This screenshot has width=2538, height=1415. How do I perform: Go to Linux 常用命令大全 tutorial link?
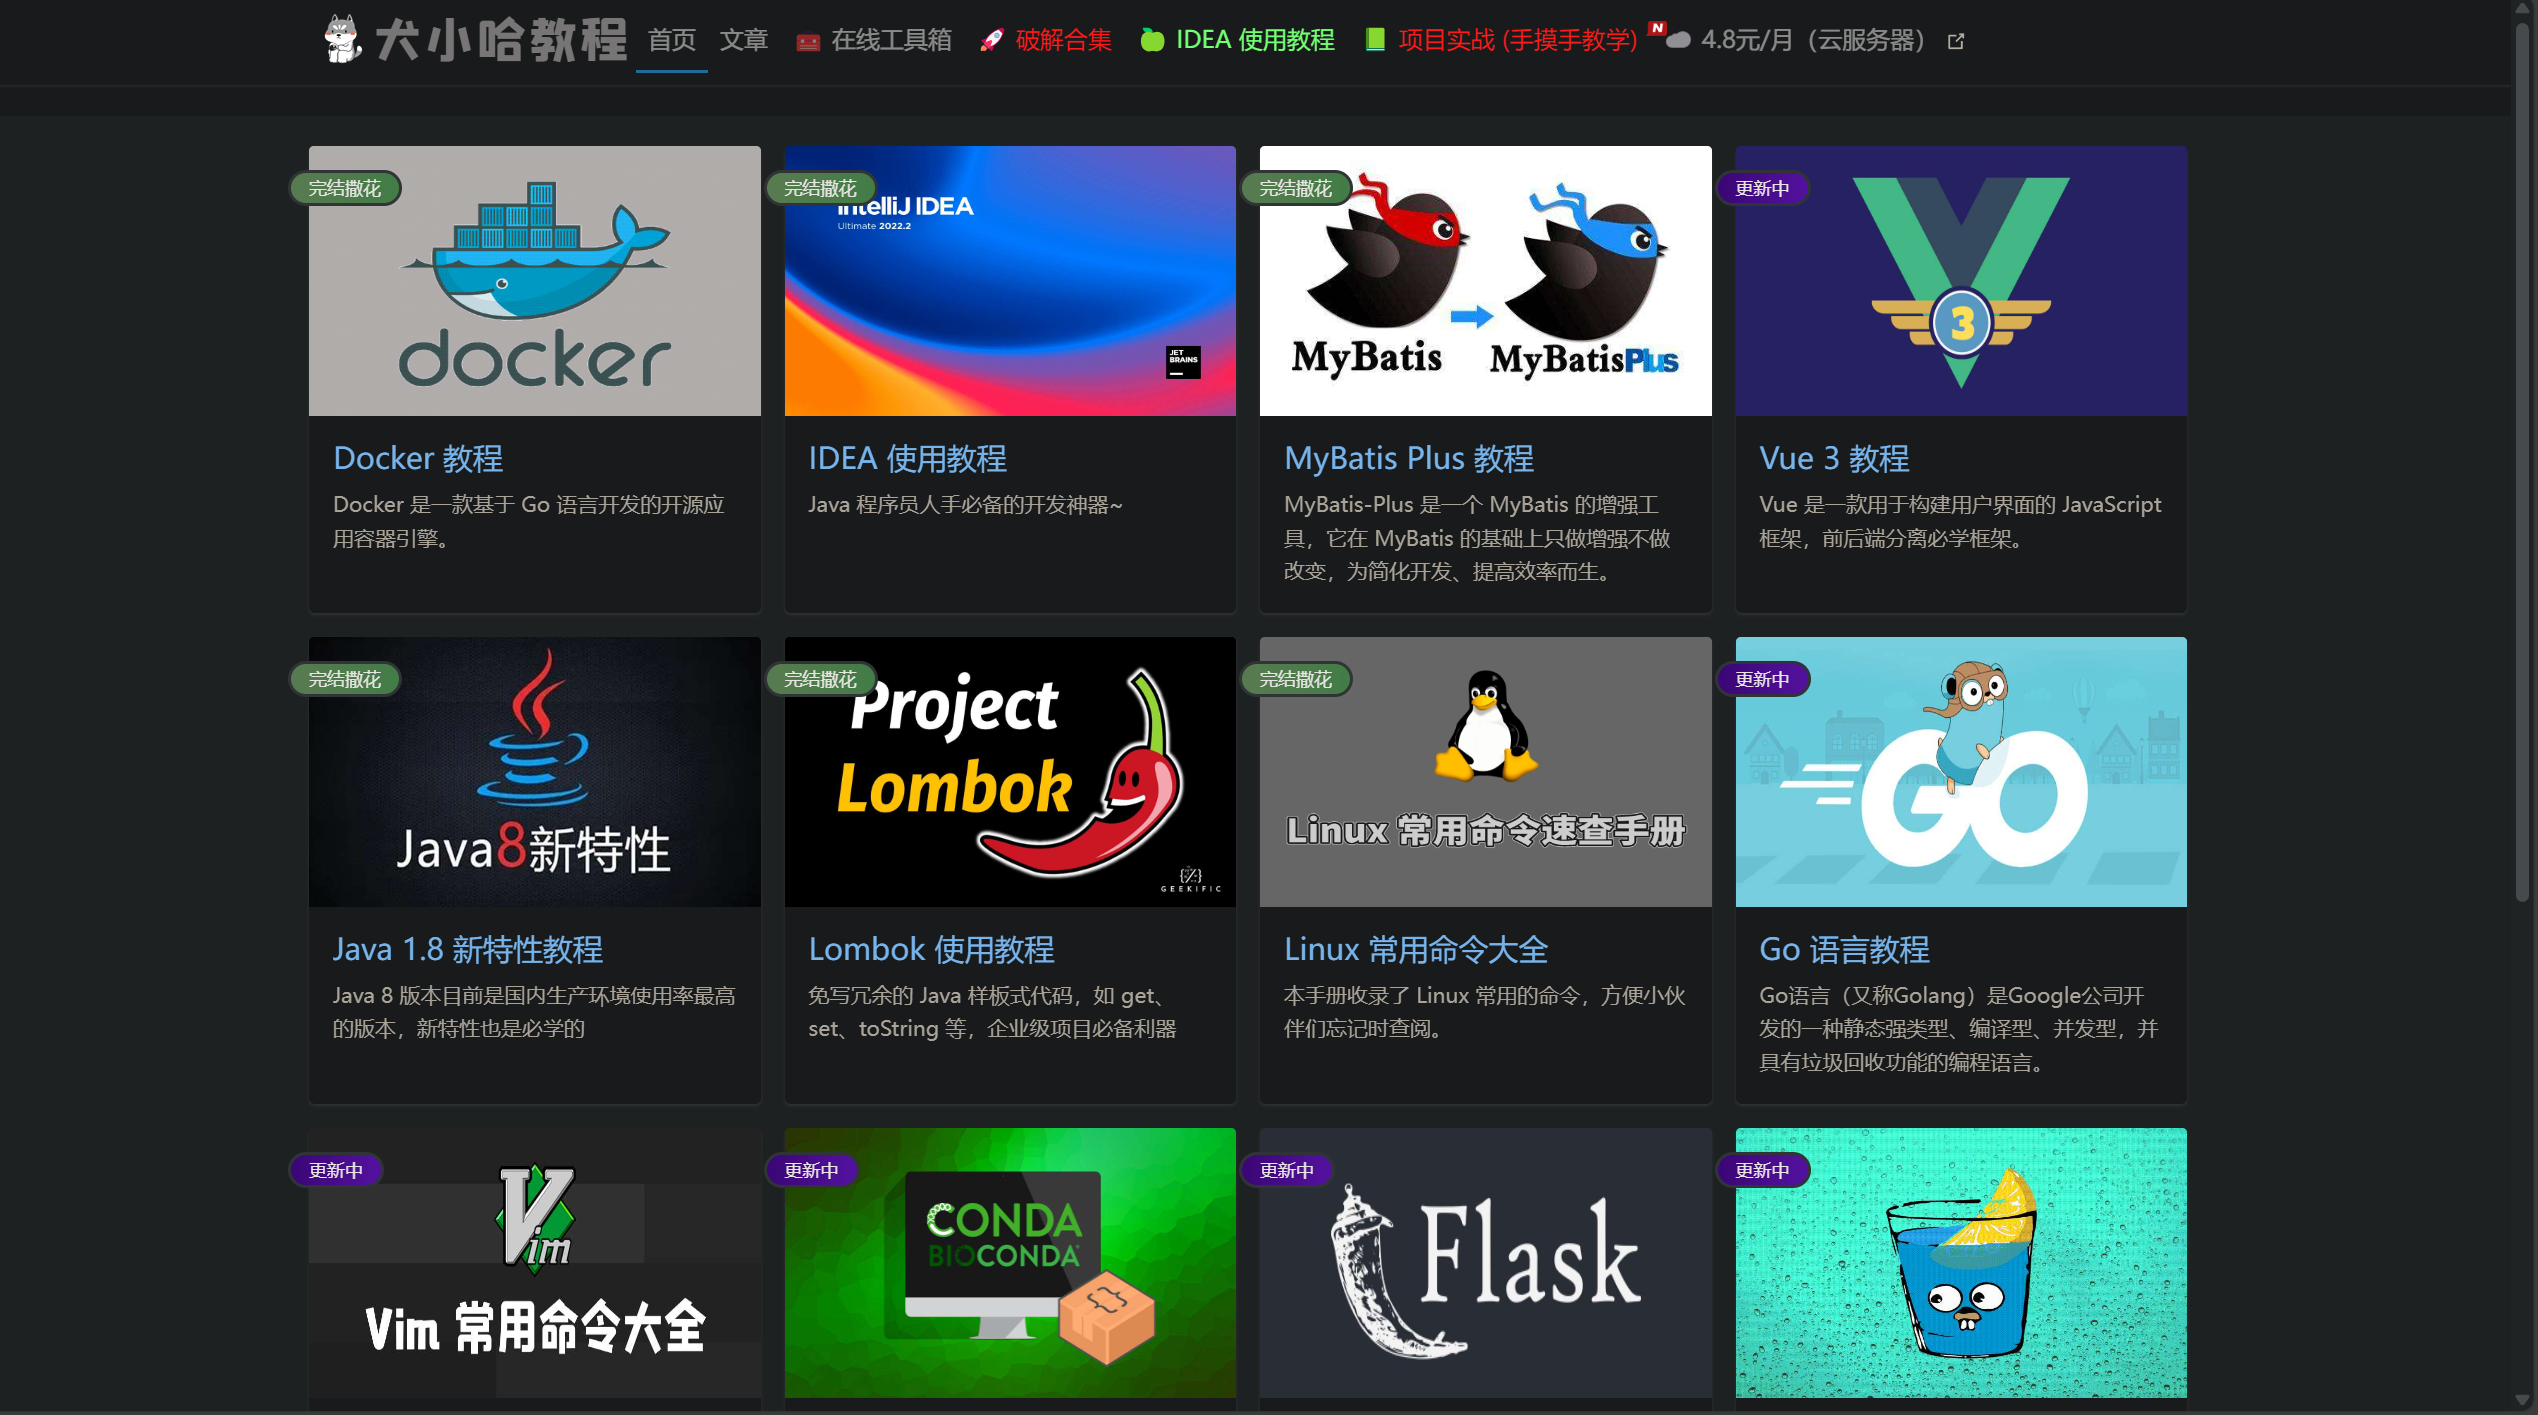(x=1415, y=949)
